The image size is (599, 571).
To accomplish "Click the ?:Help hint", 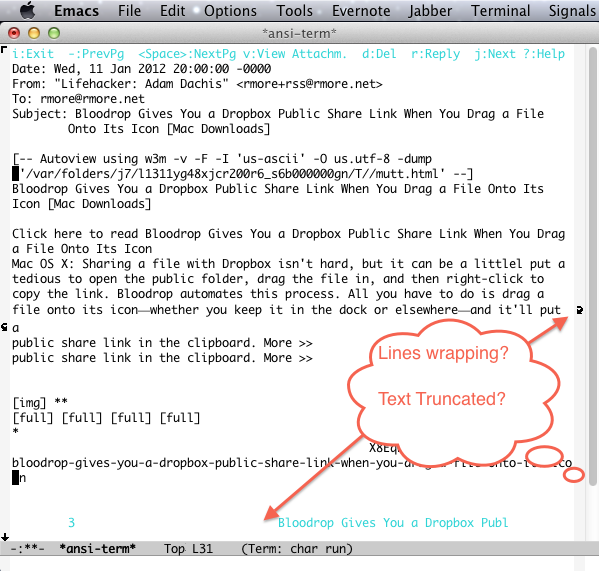I will [544, 54].
